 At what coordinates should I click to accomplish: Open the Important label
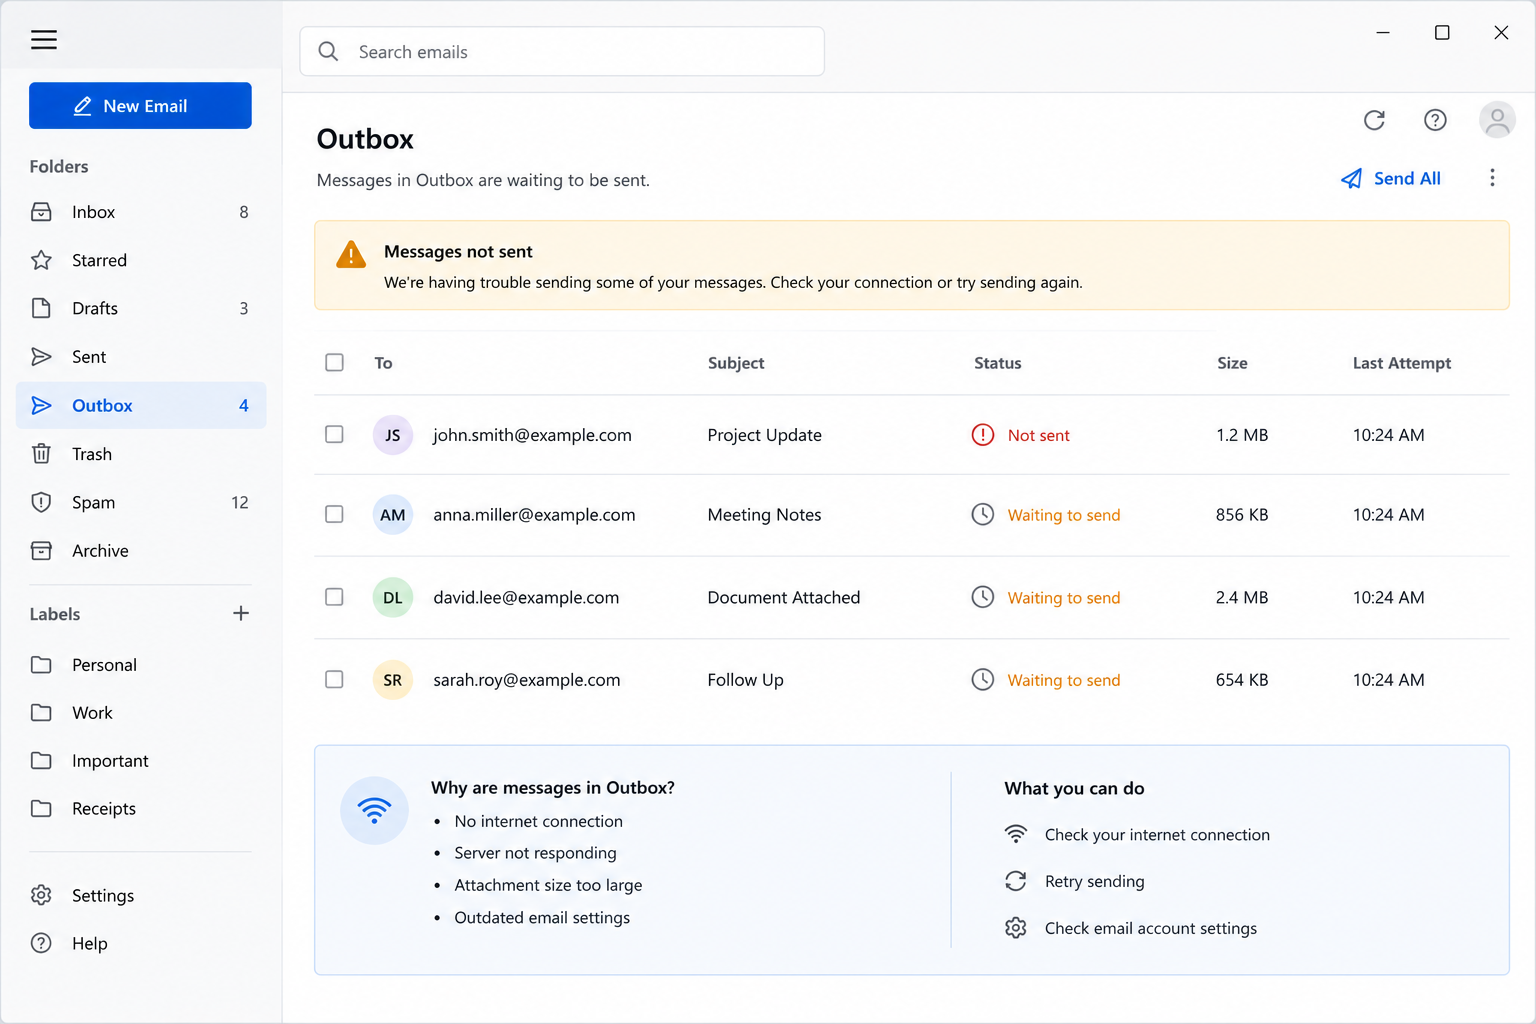pyautogui.click(x=141, y=761)
